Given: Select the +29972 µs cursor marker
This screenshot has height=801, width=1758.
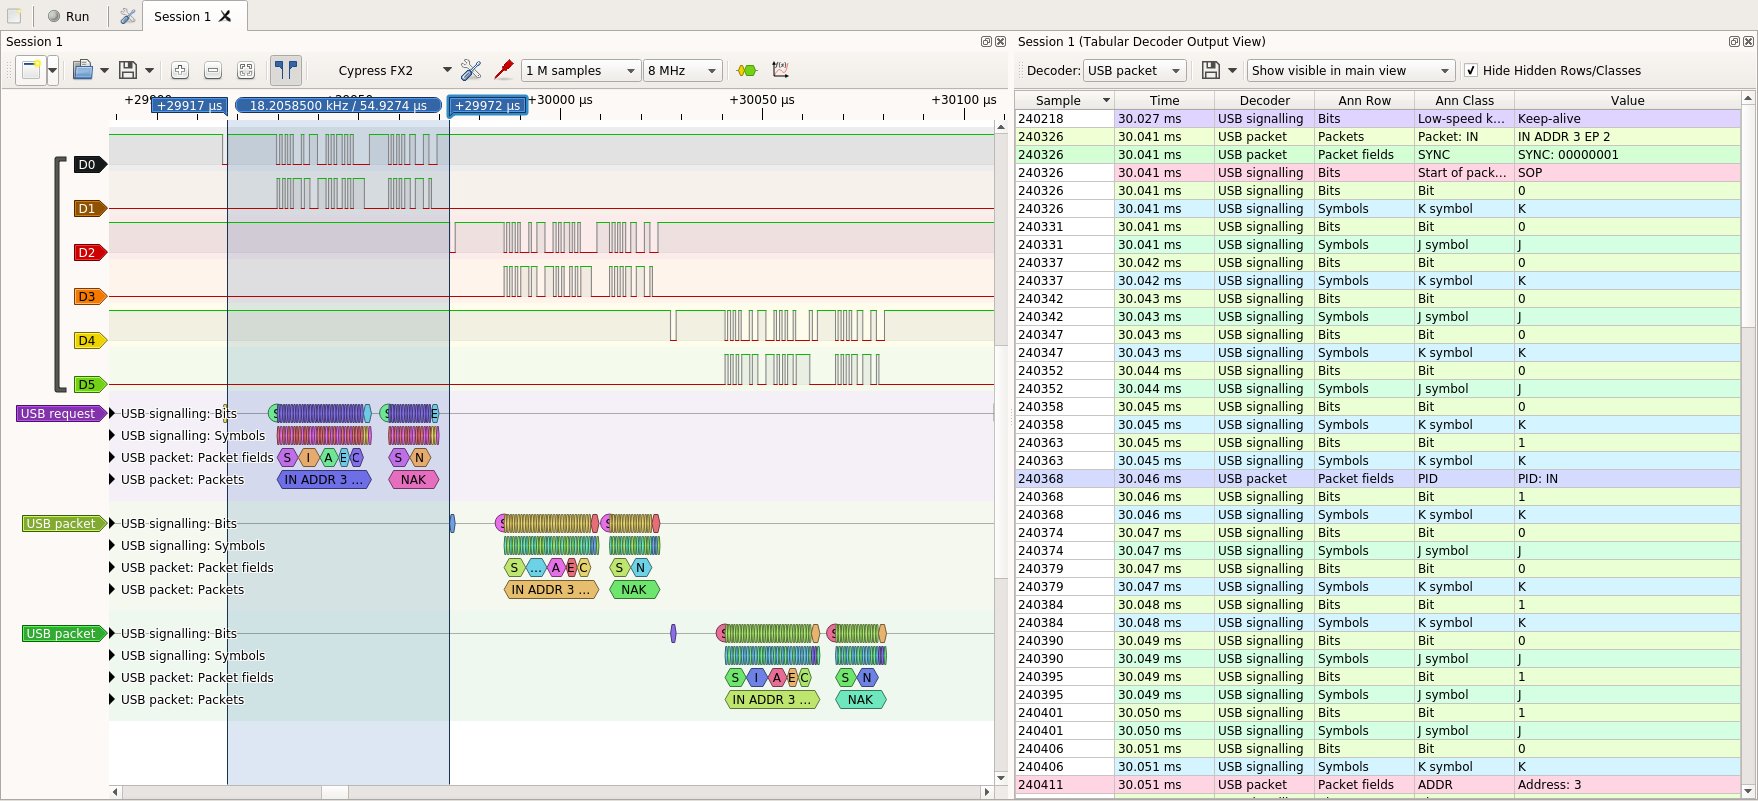Looking at the screenshot, I should [x=487, y=105].
